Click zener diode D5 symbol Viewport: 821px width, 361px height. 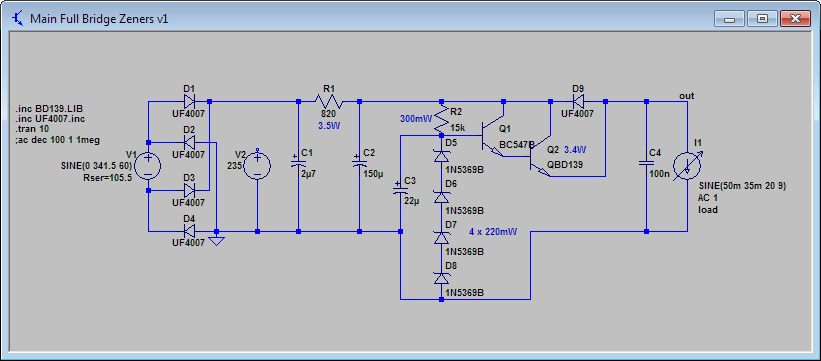(441, 156)
